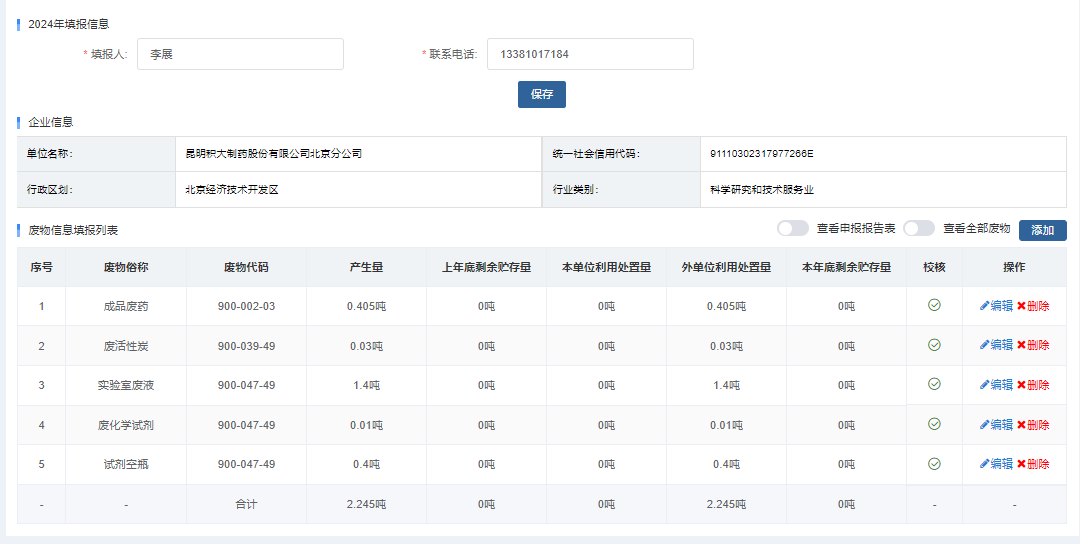Delete the 废活性炭 waste entry
The image size is (1080, 544).
[1033, 345]
